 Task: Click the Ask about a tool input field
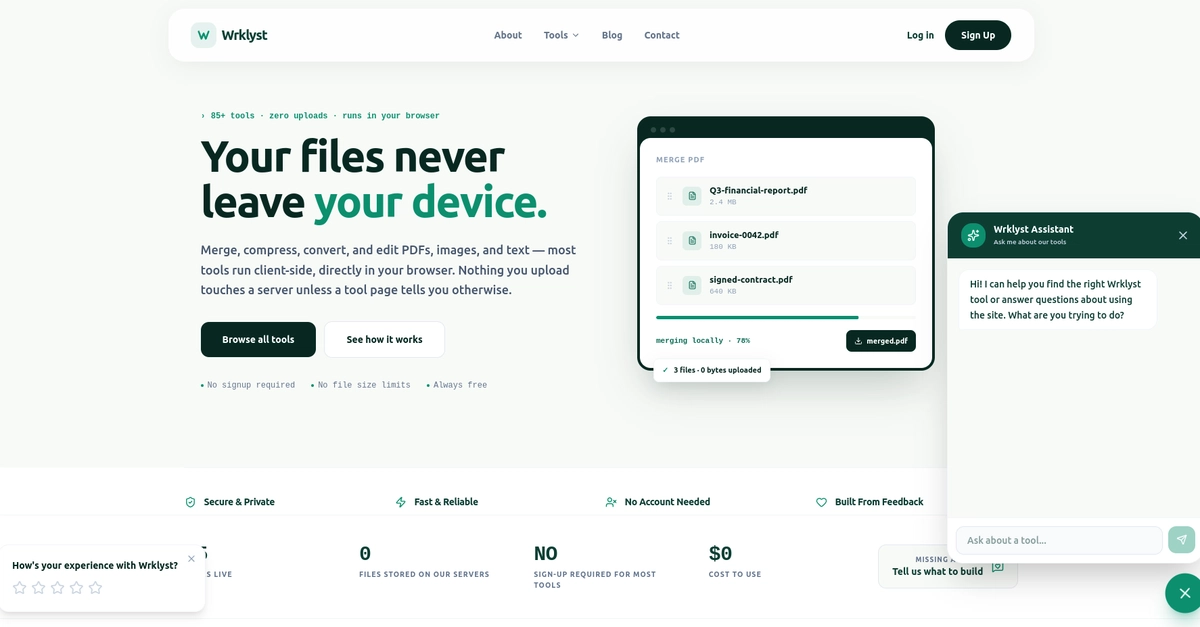pos(1059,540)
